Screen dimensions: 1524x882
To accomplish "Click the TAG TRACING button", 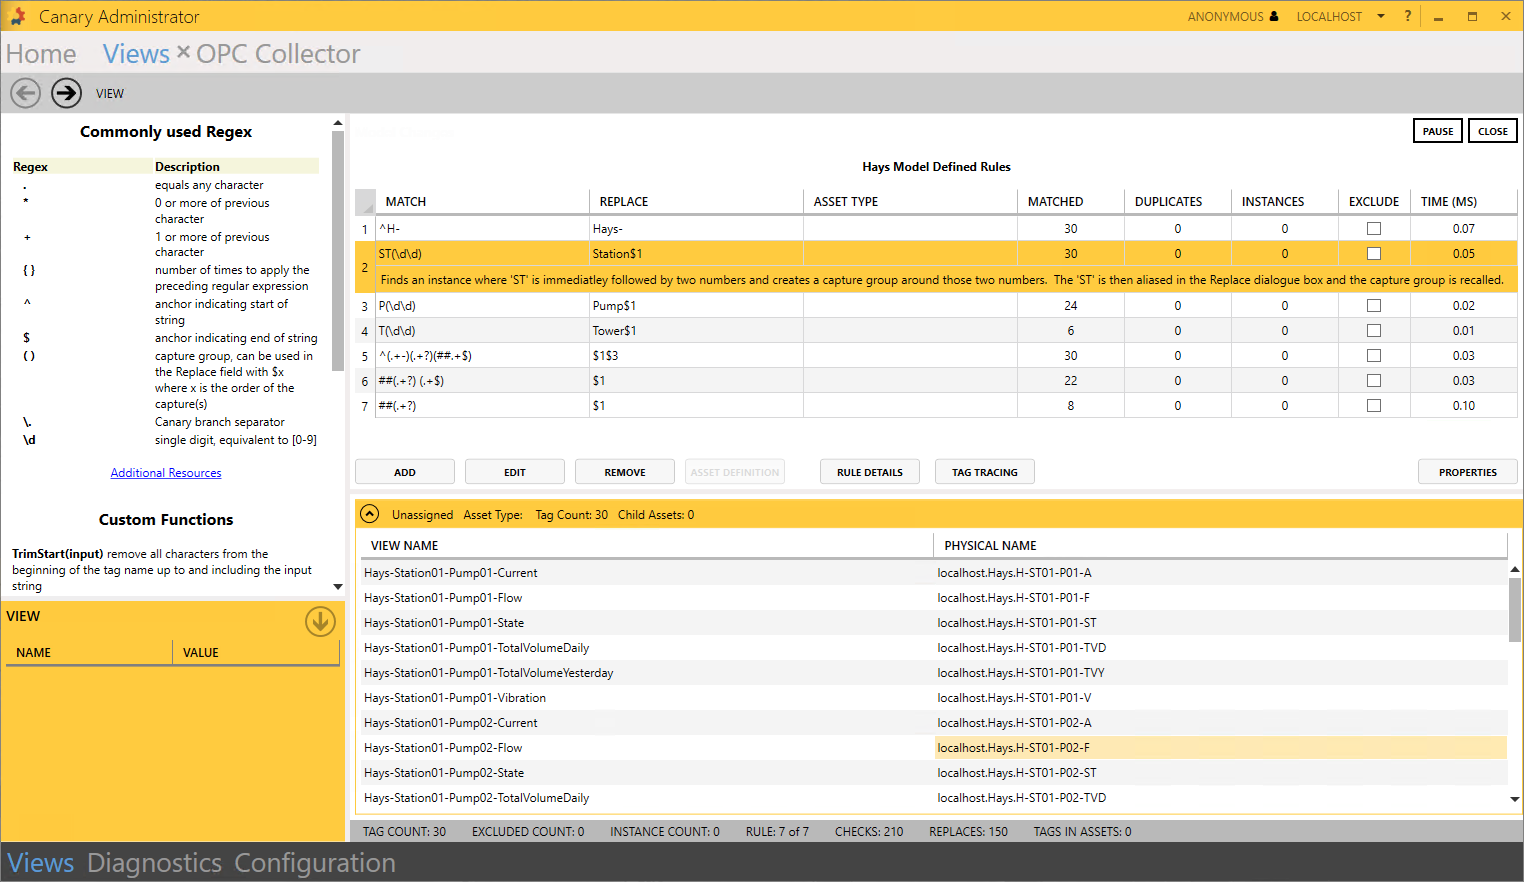I will (x=984, y=472).
